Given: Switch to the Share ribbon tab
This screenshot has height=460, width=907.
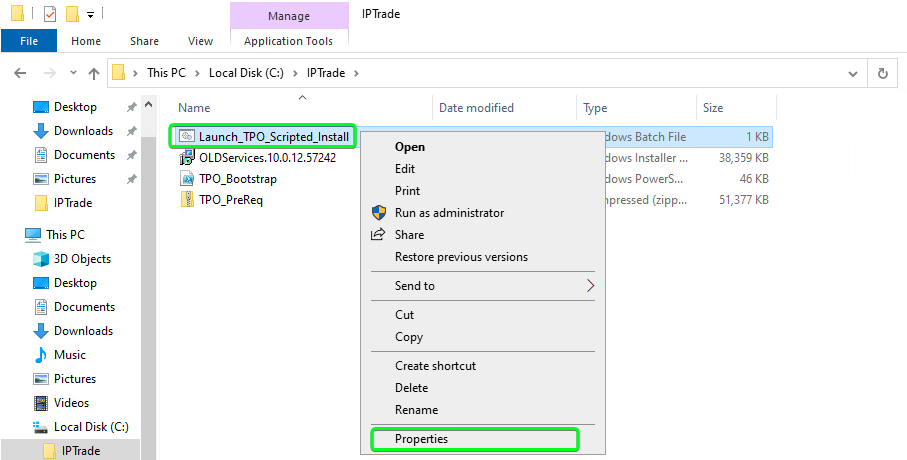Looking at the screenshot, I should coord(144,41).
